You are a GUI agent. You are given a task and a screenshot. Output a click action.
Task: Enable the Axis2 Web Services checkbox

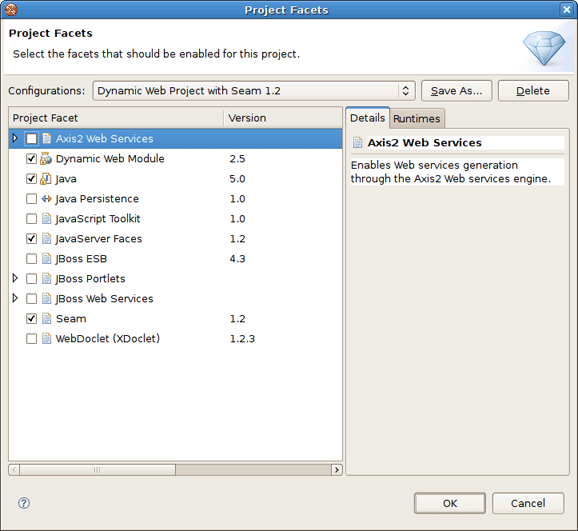(x=31, y=139)
